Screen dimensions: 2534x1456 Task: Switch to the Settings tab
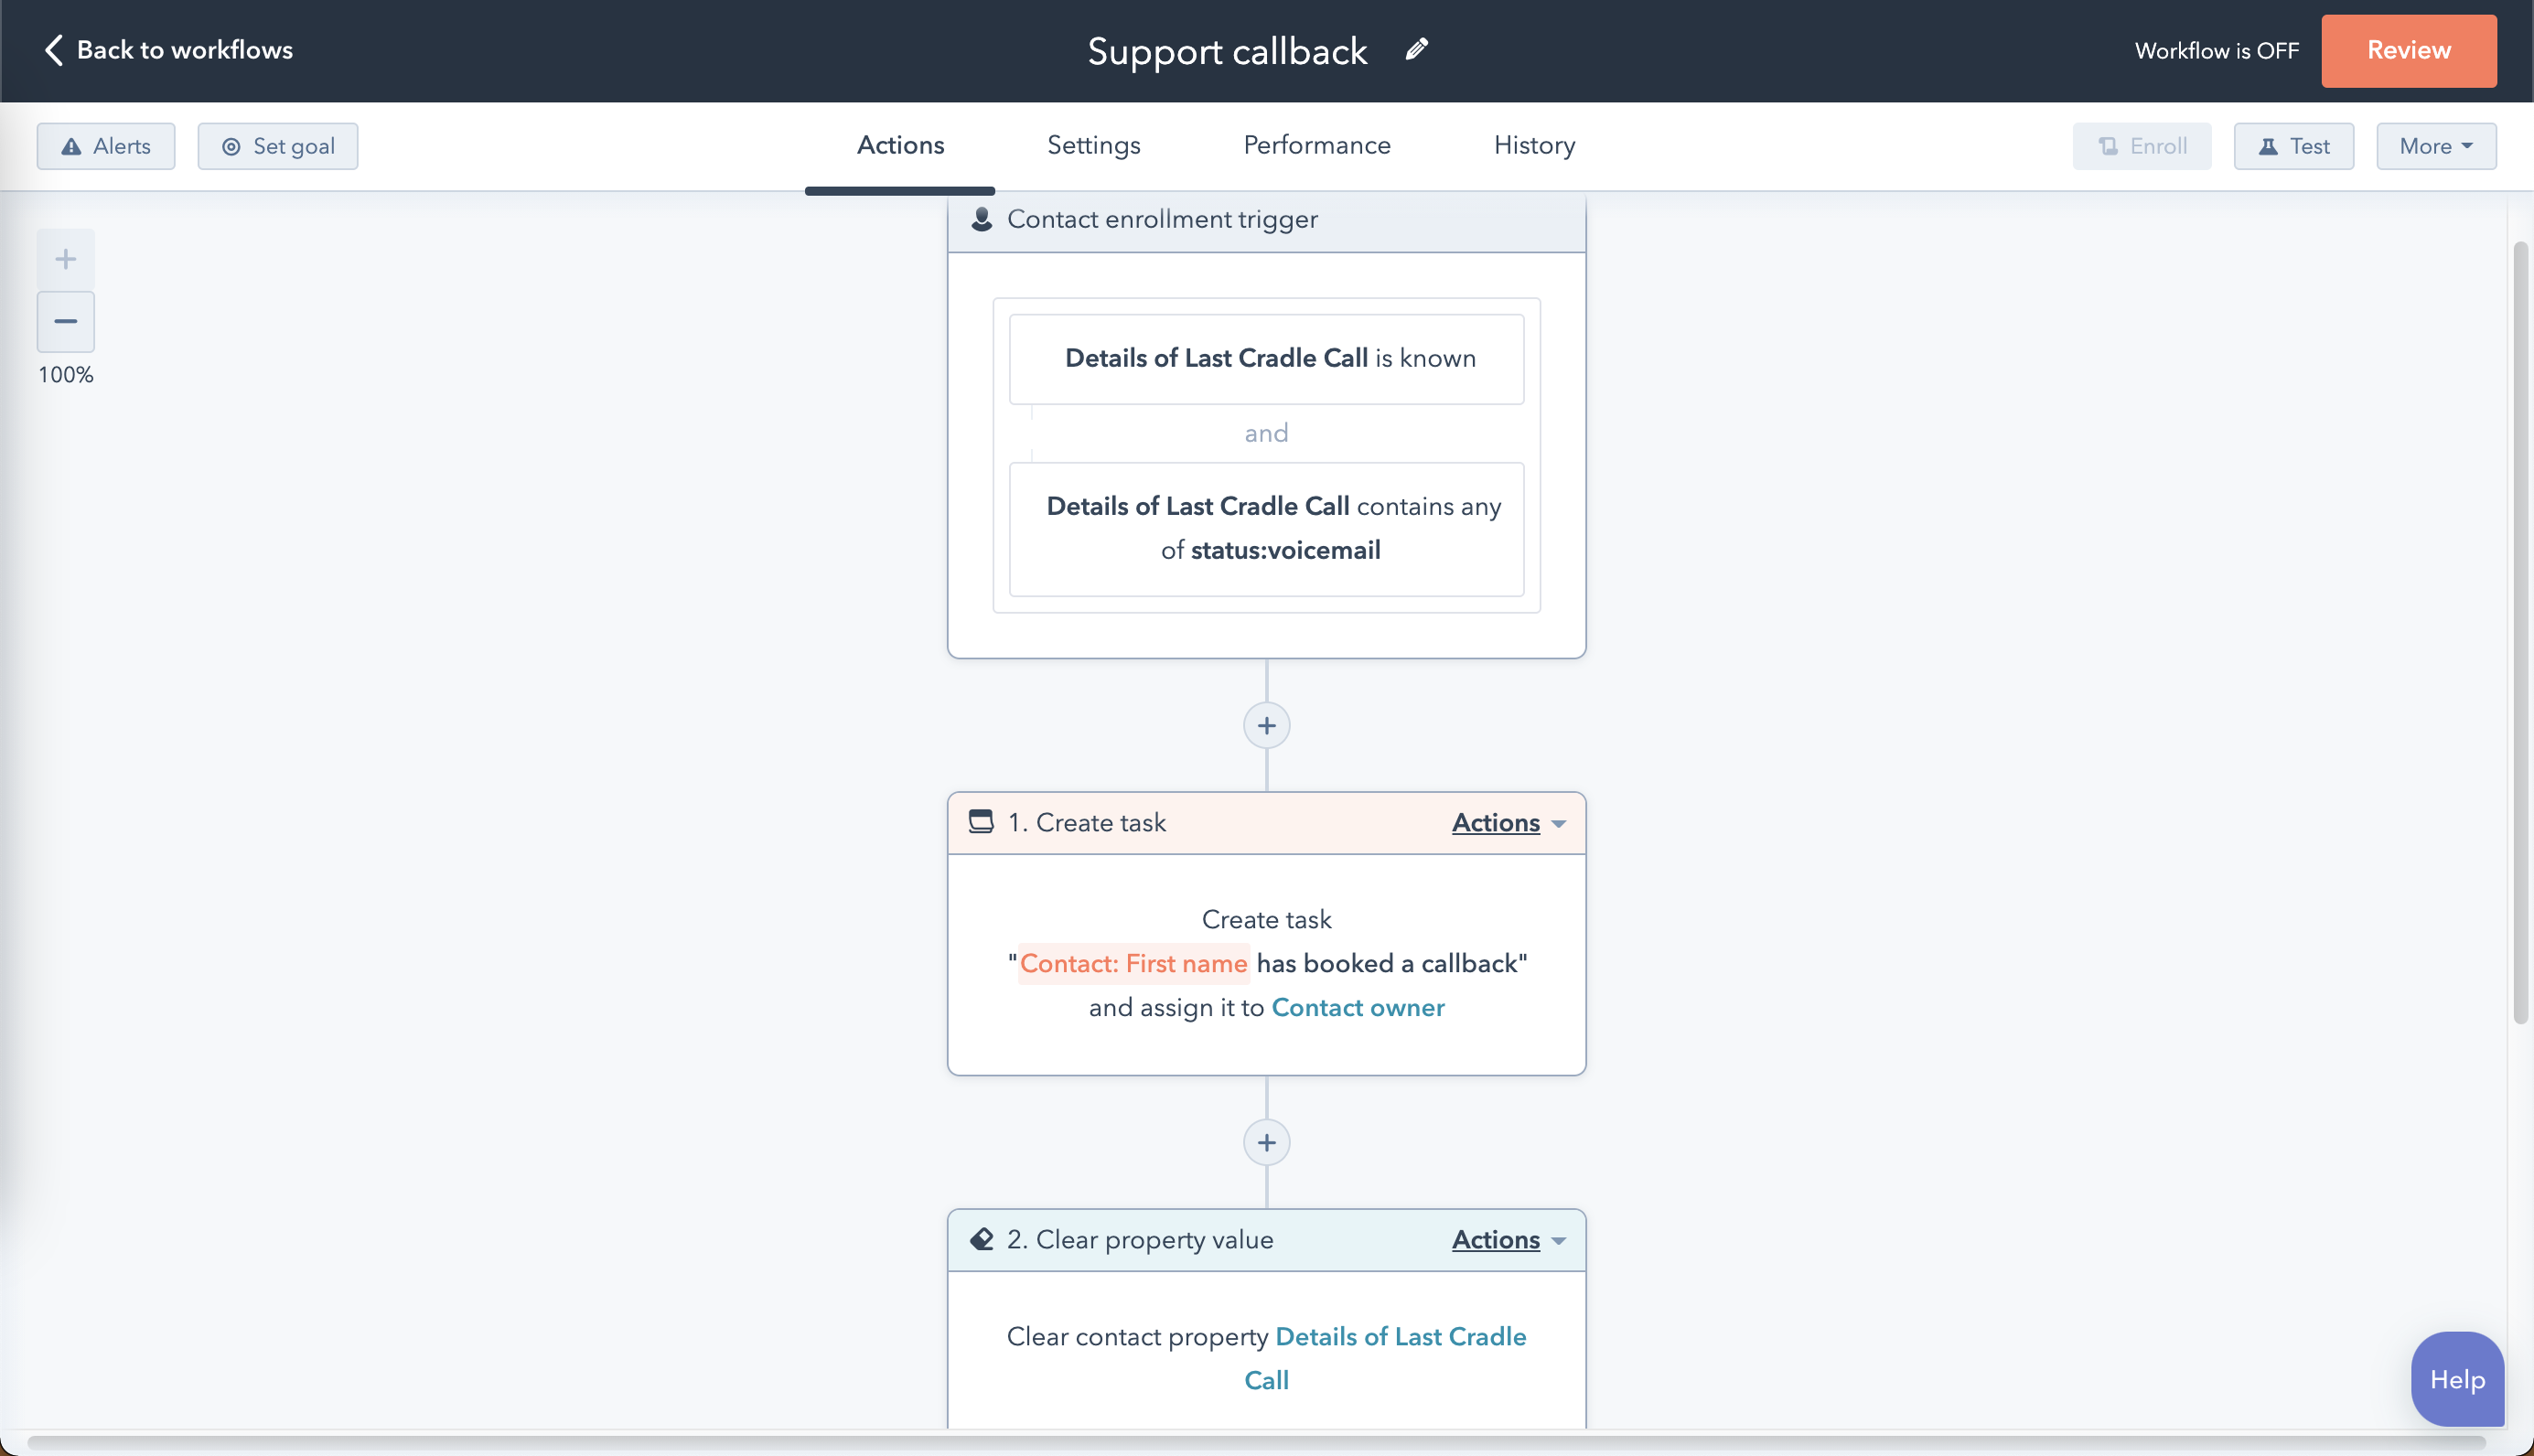point(1093,146)
